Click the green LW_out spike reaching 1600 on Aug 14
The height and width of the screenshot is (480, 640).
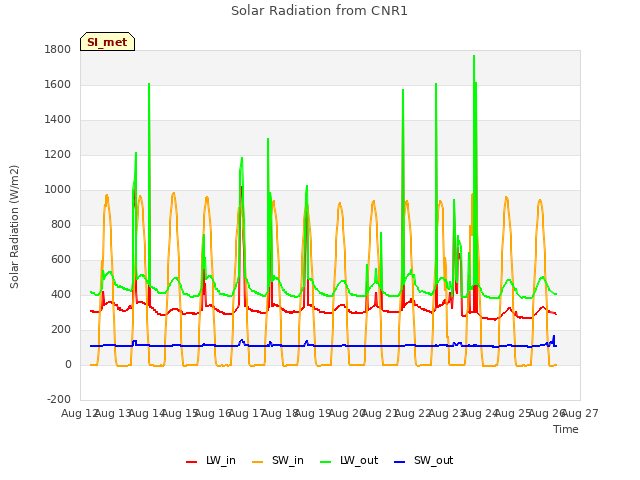point(149,84)
